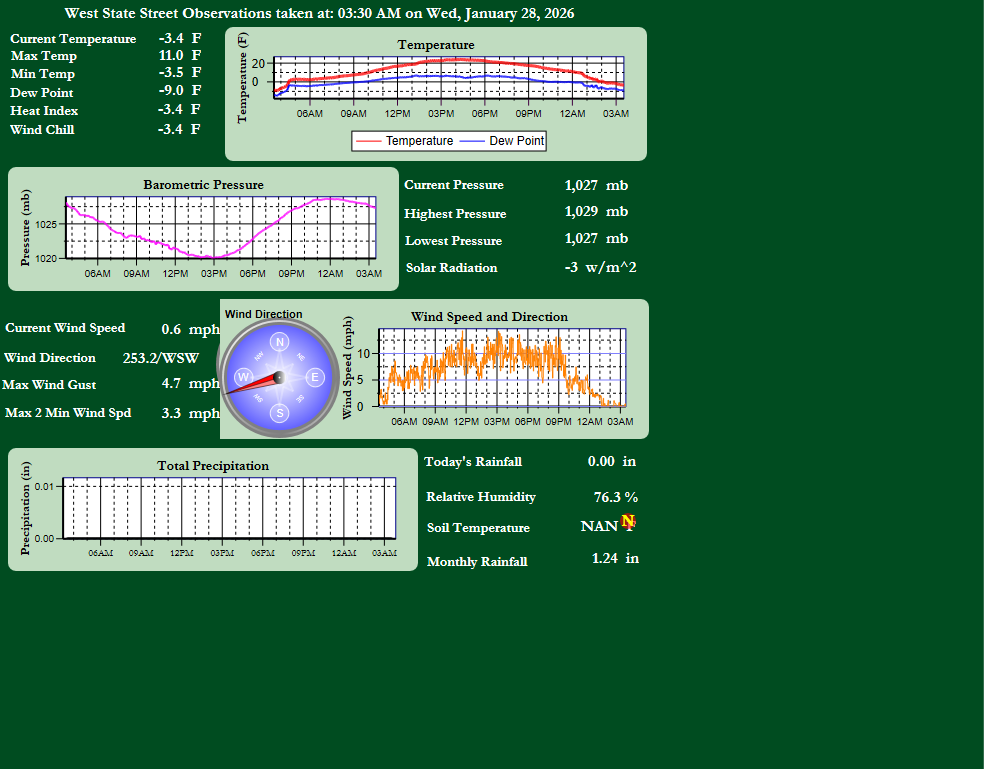Click the red Temperature legend entry
Screen dimensions: 984x769
coord(405,141)
